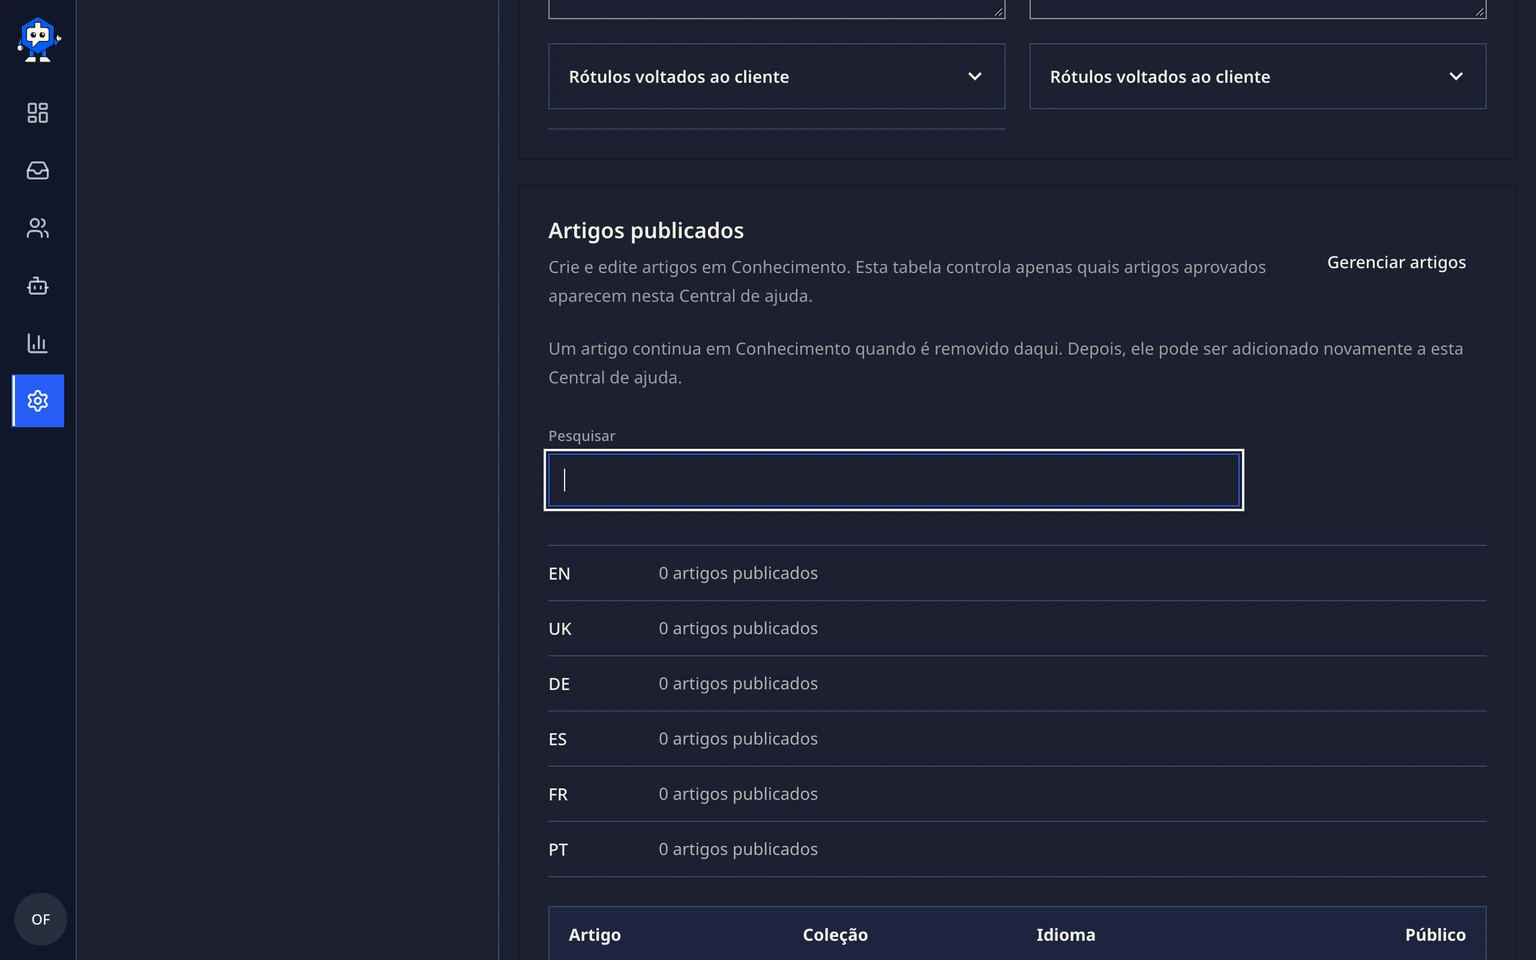
Task: Select the DE language row
Action: pyautogui.click(x=1017, y=683)
